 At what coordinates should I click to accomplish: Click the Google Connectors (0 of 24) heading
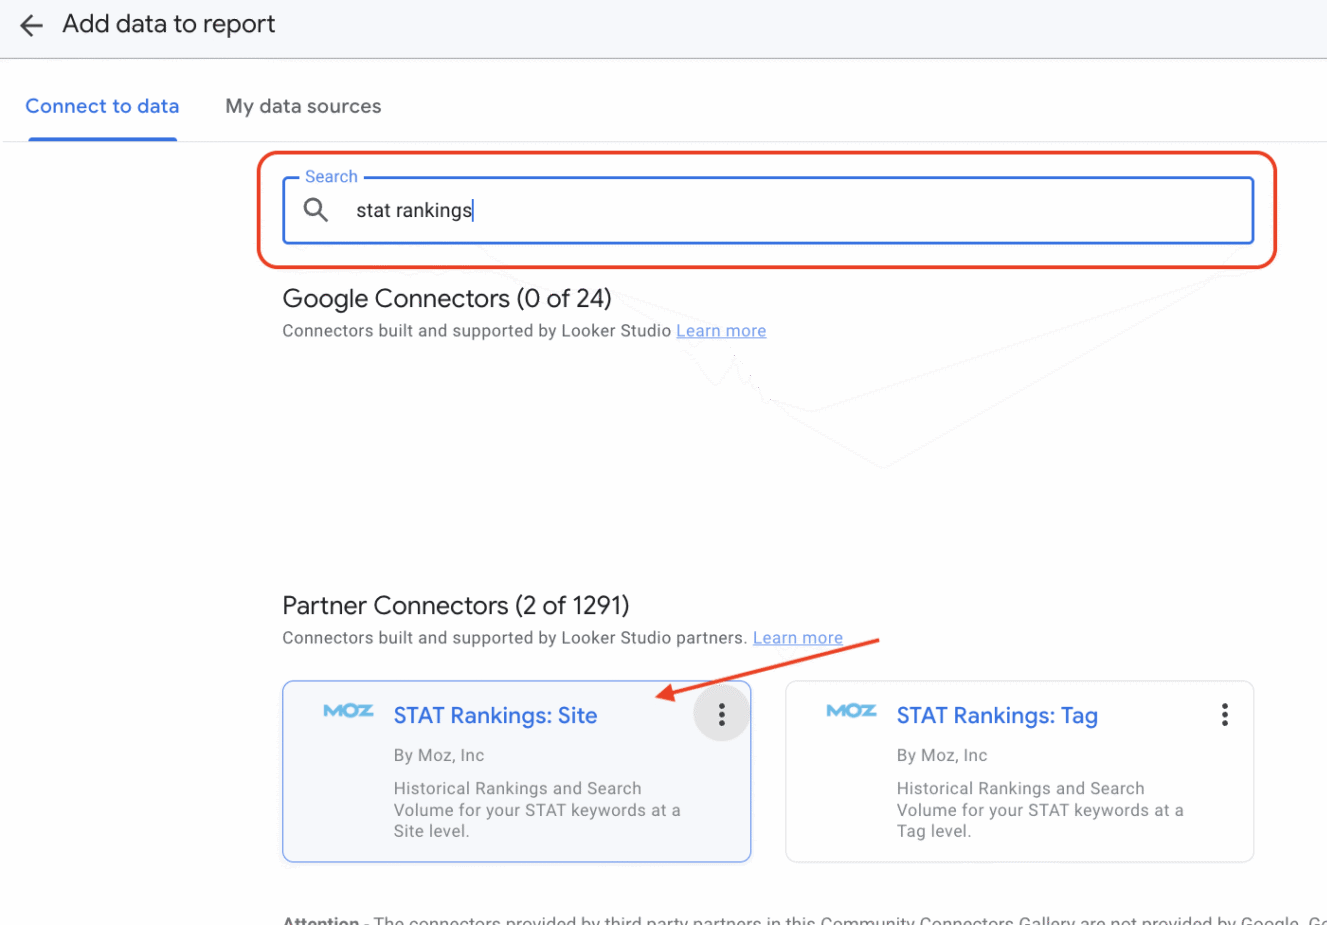point(447,299)
